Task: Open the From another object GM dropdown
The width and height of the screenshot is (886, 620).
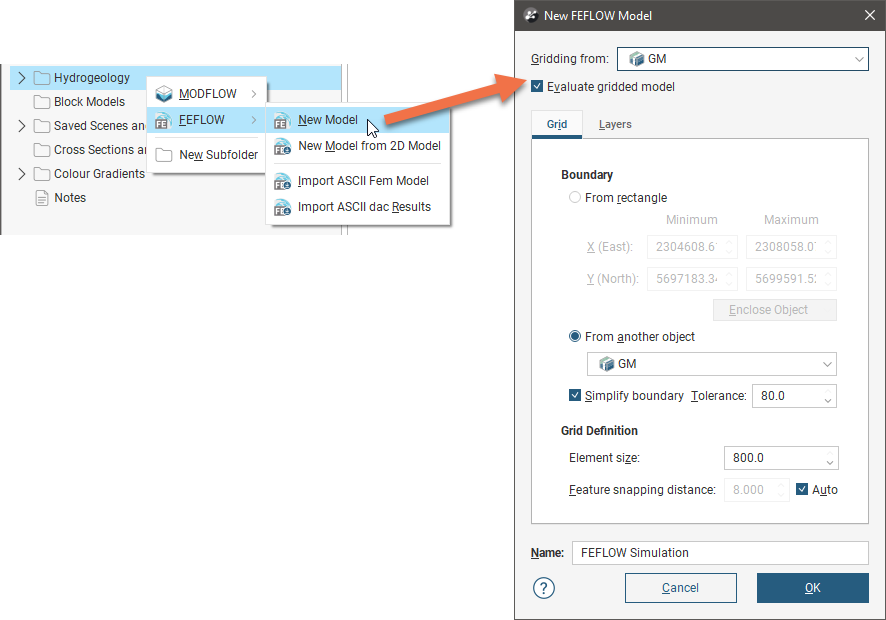Action: (x=711, y=364)
